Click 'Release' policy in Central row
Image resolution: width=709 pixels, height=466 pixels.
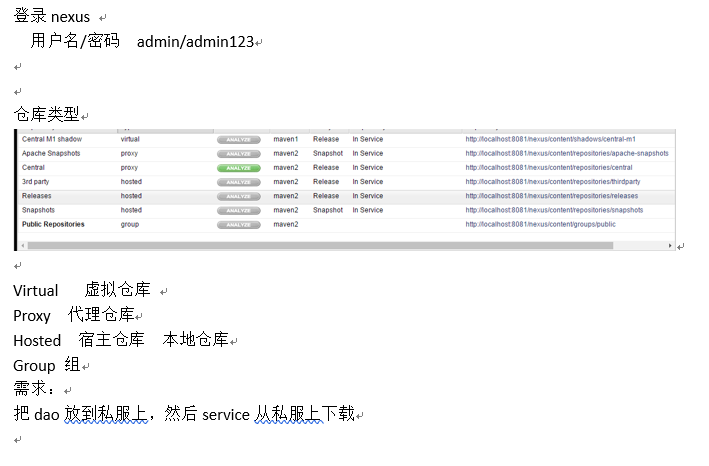point(326,167)
